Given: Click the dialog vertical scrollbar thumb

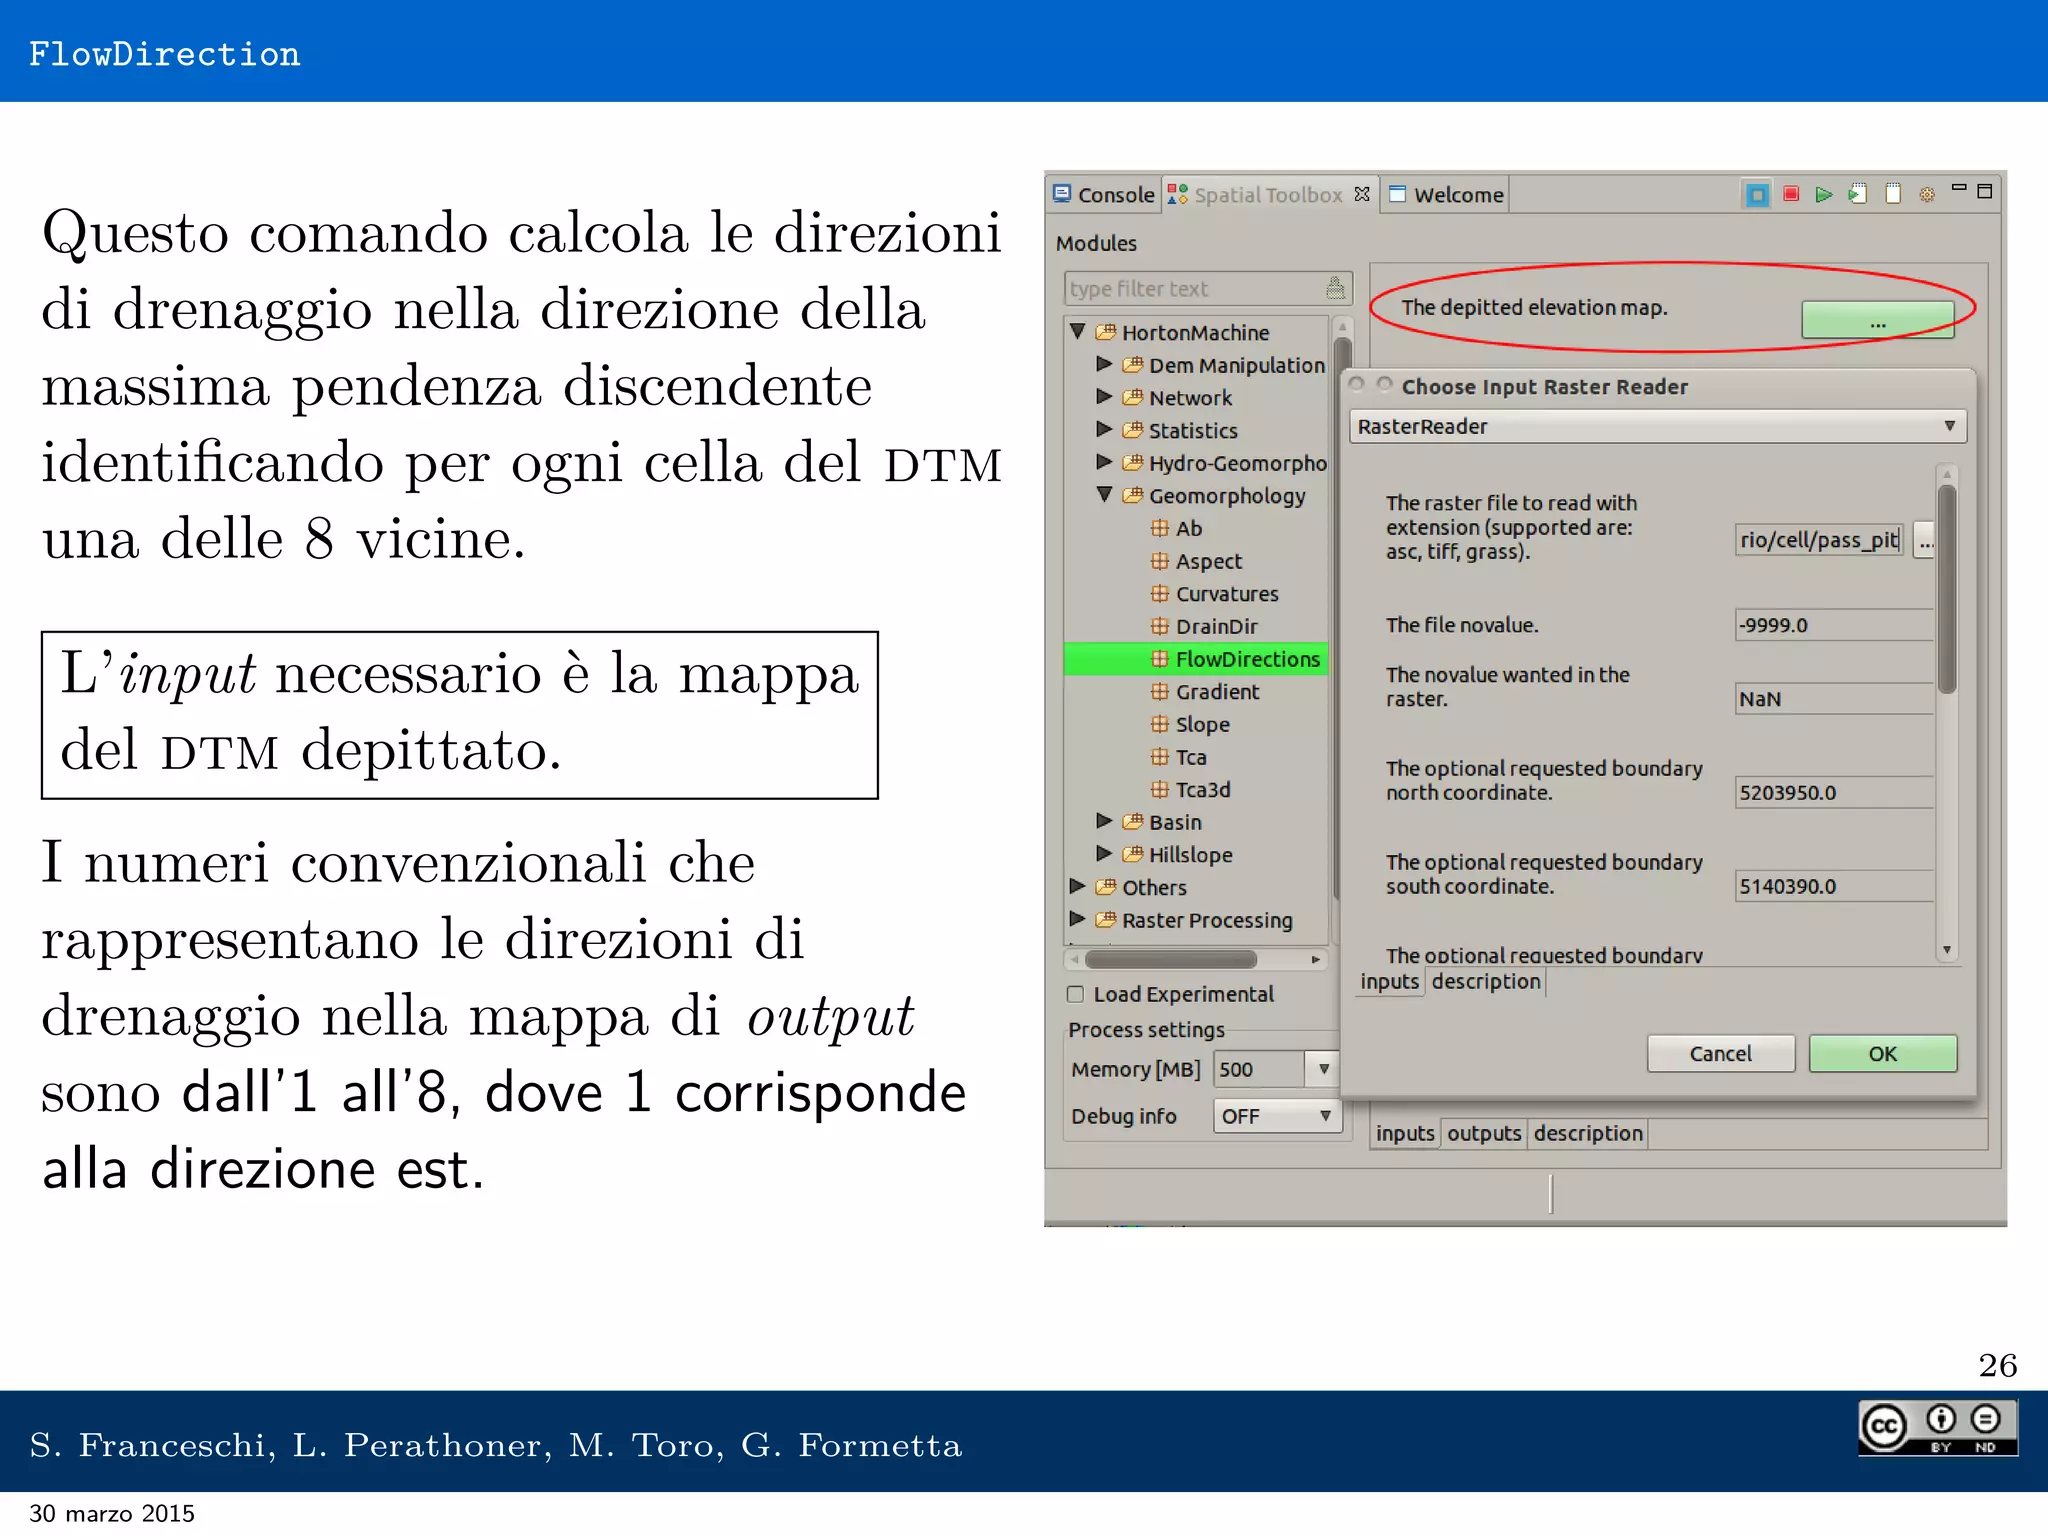Looking at the screenshot, I should click(x=1946, y=589).
